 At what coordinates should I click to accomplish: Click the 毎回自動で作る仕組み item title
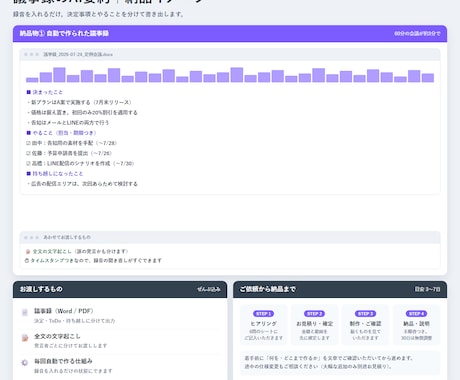tap(63, 361)
